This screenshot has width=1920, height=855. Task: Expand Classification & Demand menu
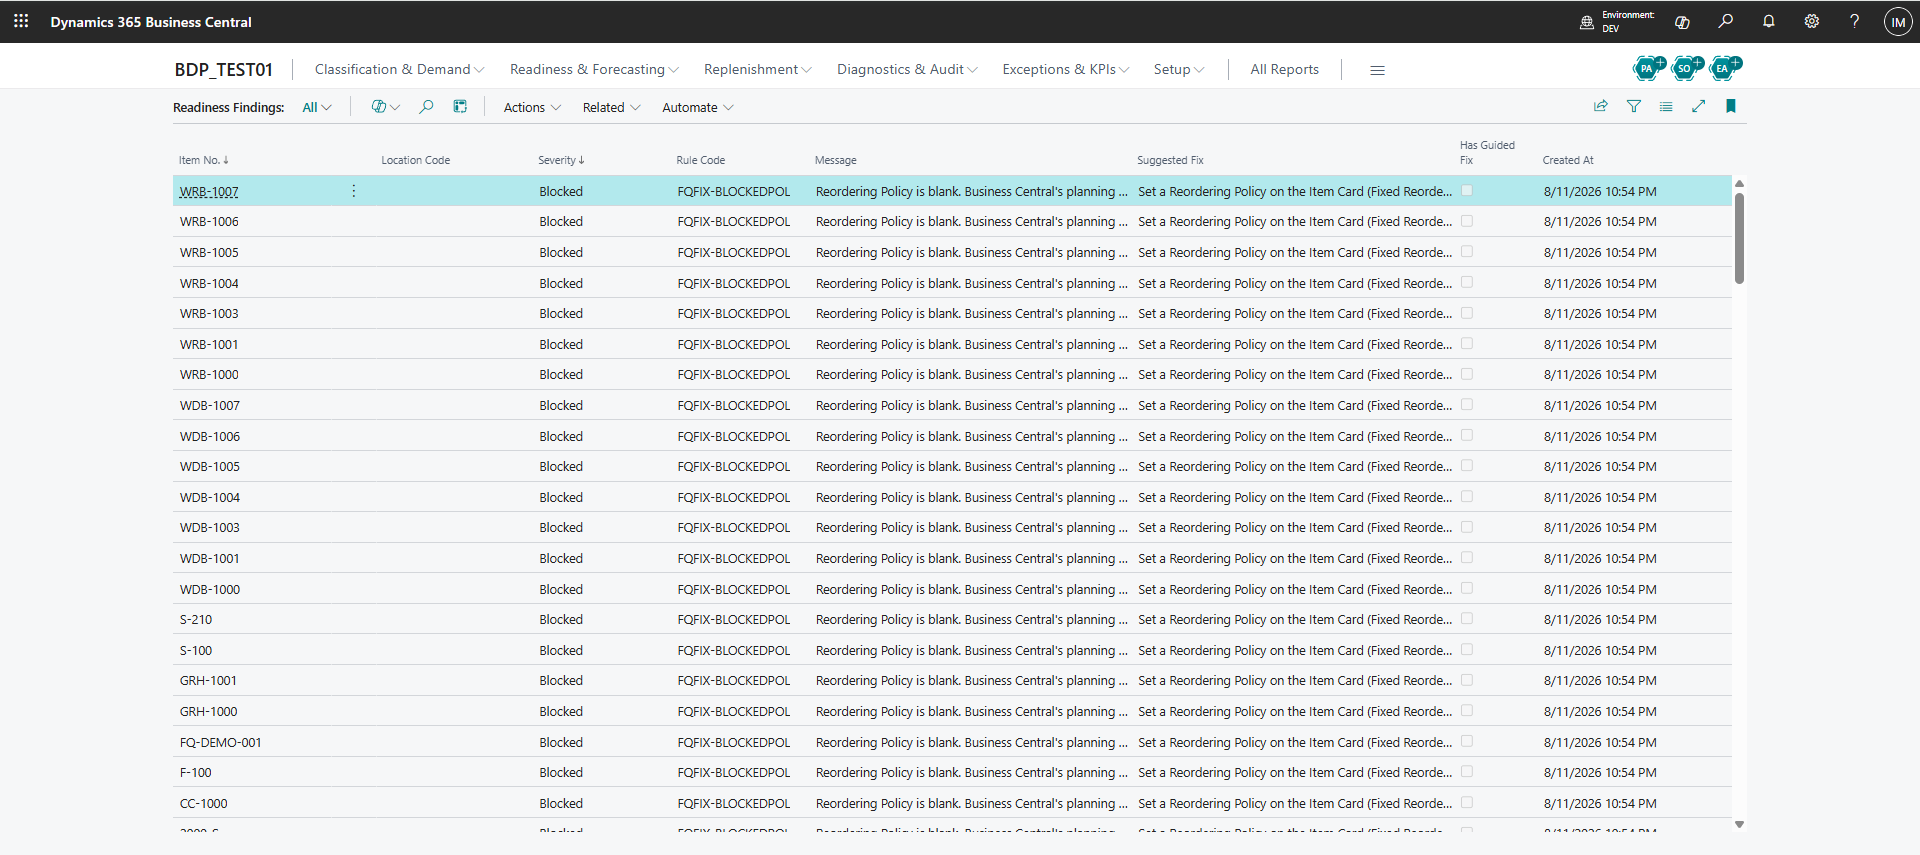click(x=399, y=69)
